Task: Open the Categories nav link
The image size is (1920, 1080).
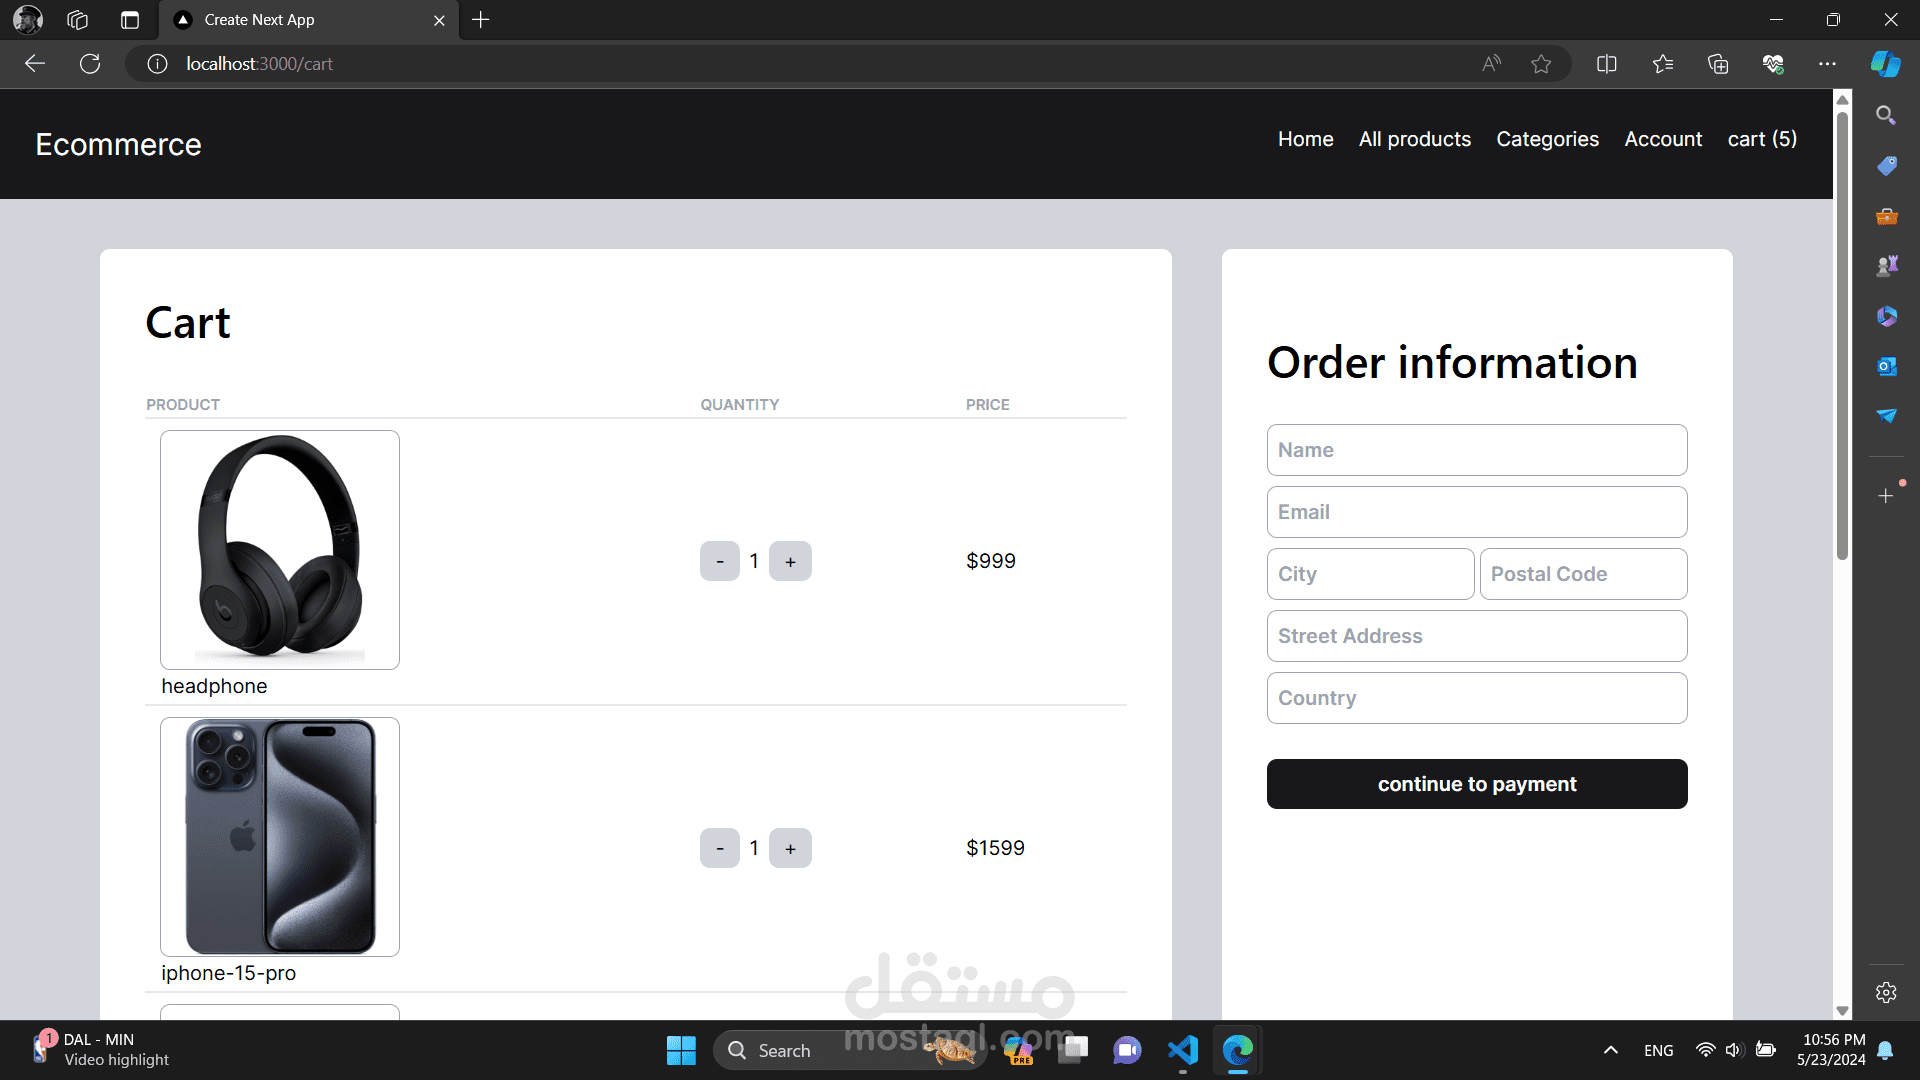Action: point(1547,140)
